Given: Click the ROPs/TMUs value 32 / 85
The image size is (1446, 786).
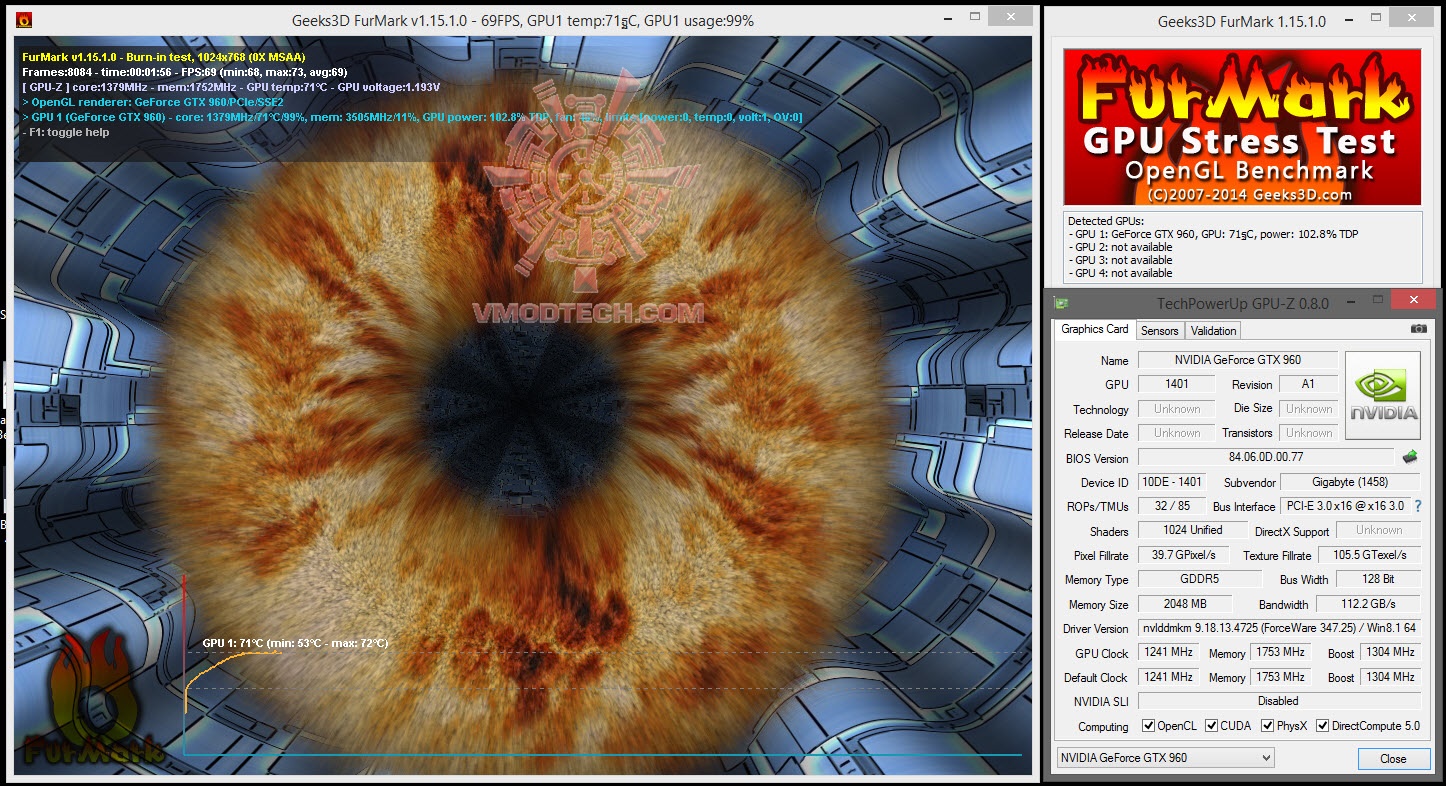Looking at the screenshot, I should pos(1171,506).
